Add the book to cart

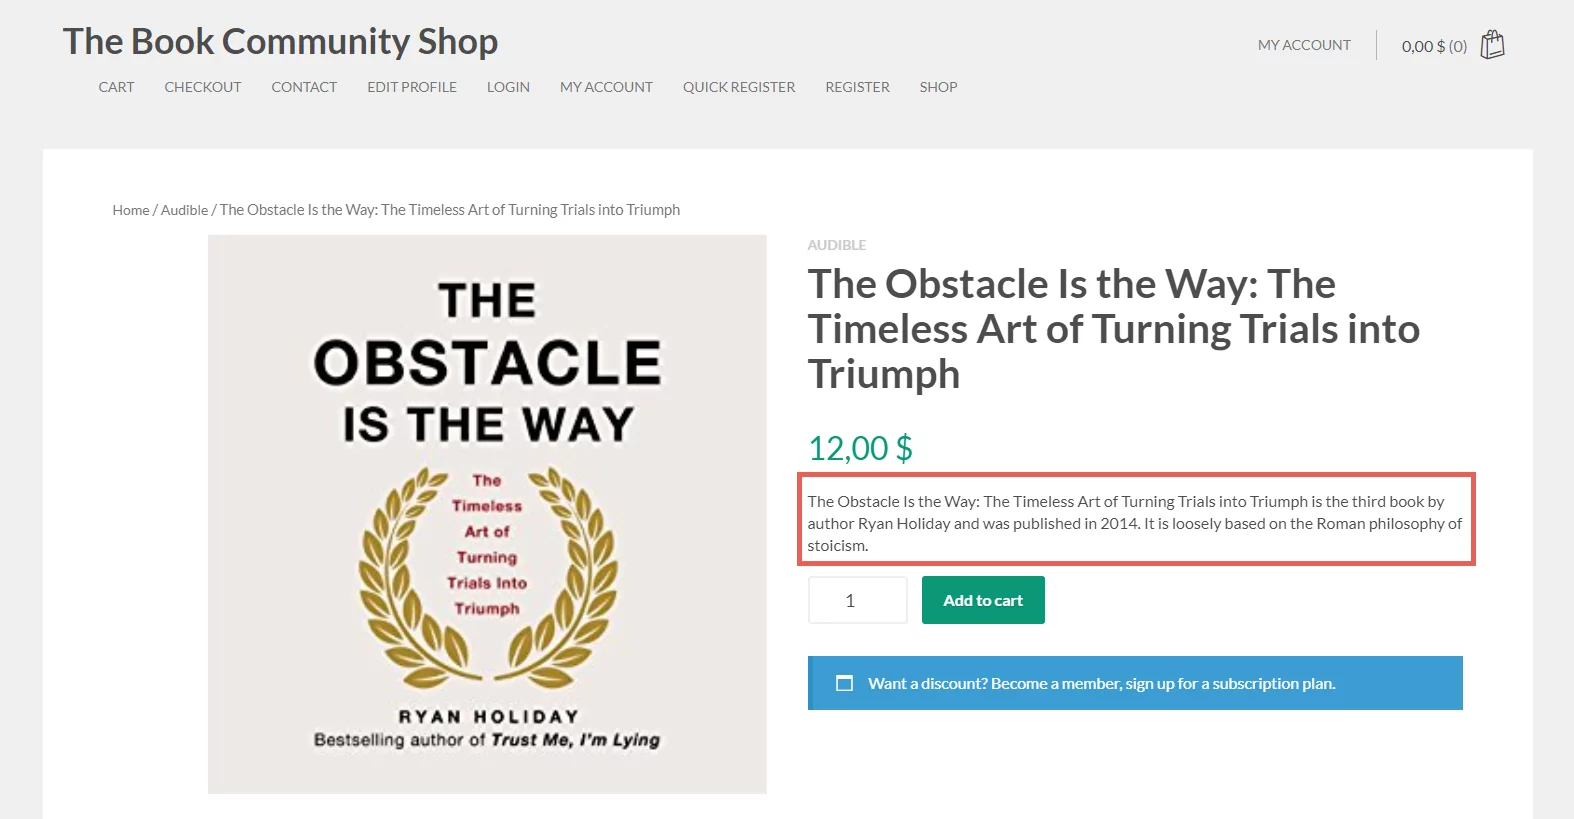[983, 600]
